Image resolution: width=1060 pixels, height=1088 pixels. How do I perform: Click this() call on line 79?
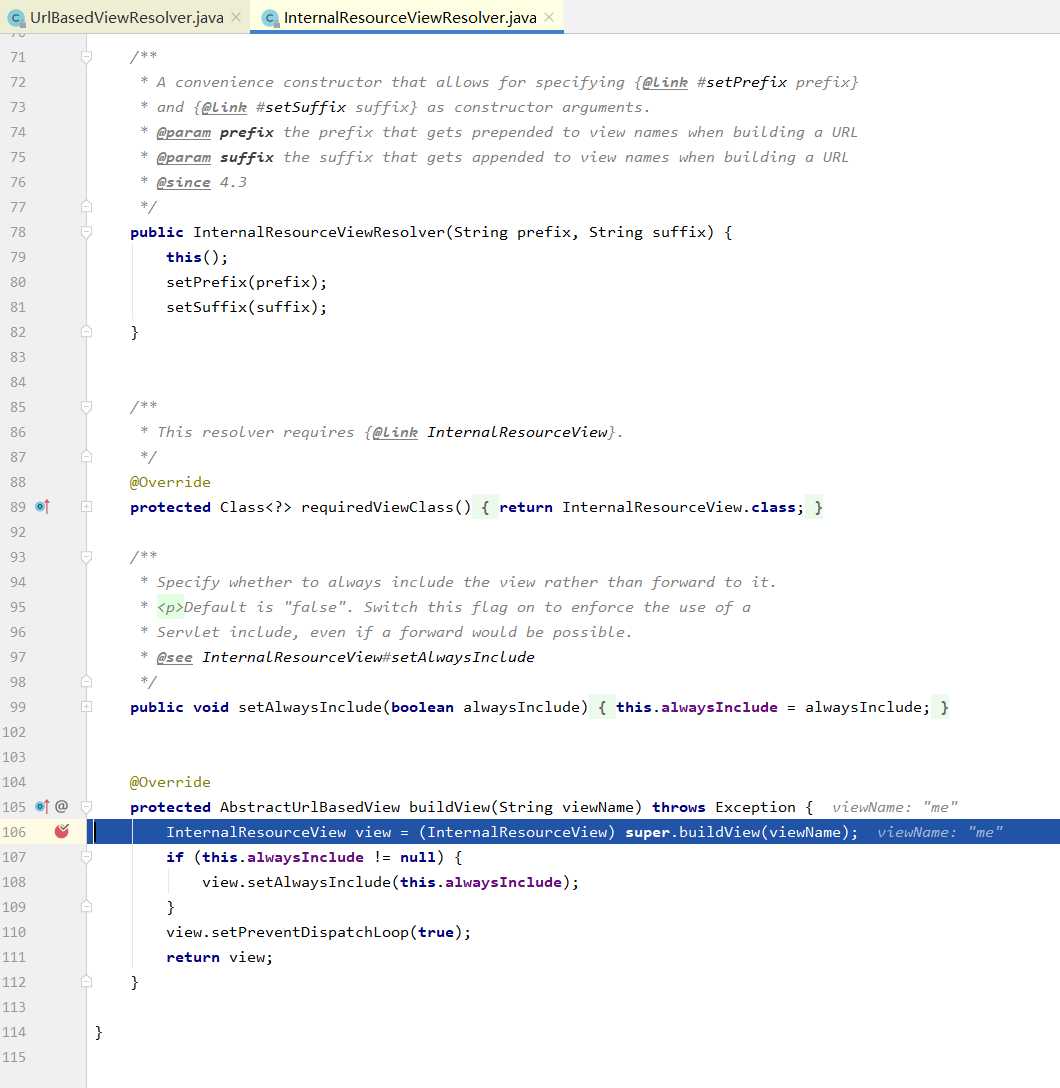tap(197, 257)
